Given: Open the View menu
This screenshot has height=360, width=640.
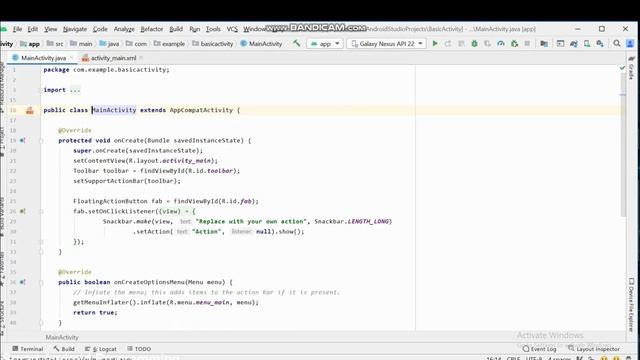Looking at the screenshot, I should [51, 29].
